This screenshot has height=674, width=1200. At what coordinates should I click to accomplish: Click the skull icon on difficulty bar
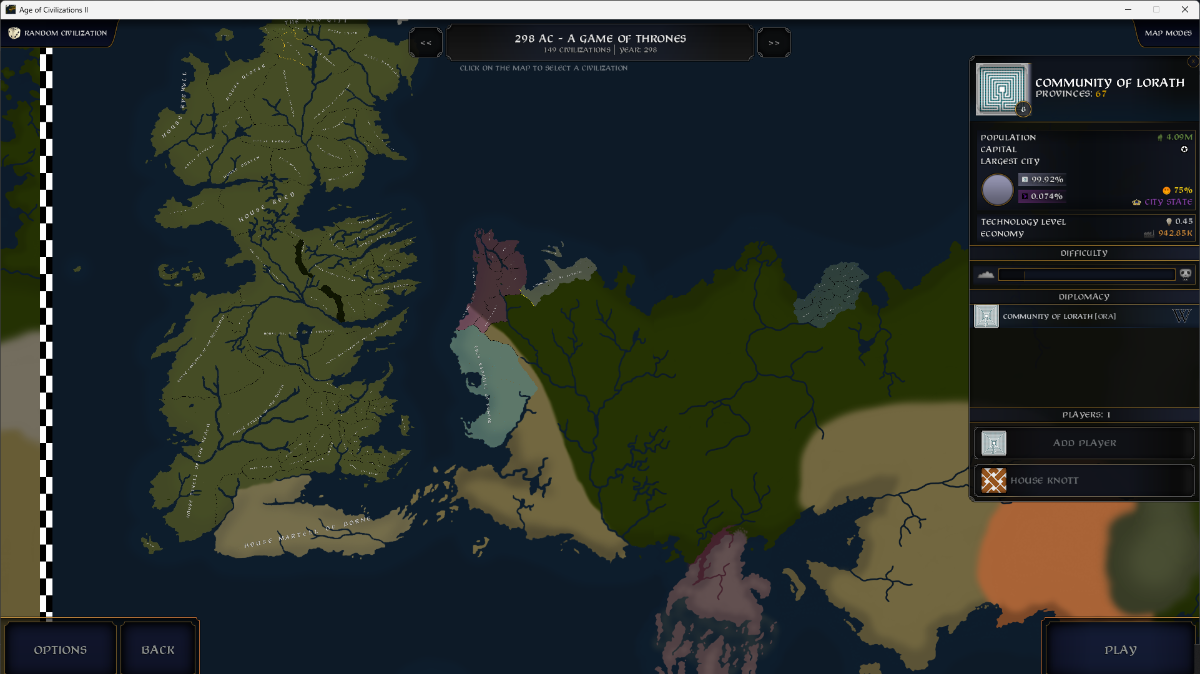pos(1186,274)
